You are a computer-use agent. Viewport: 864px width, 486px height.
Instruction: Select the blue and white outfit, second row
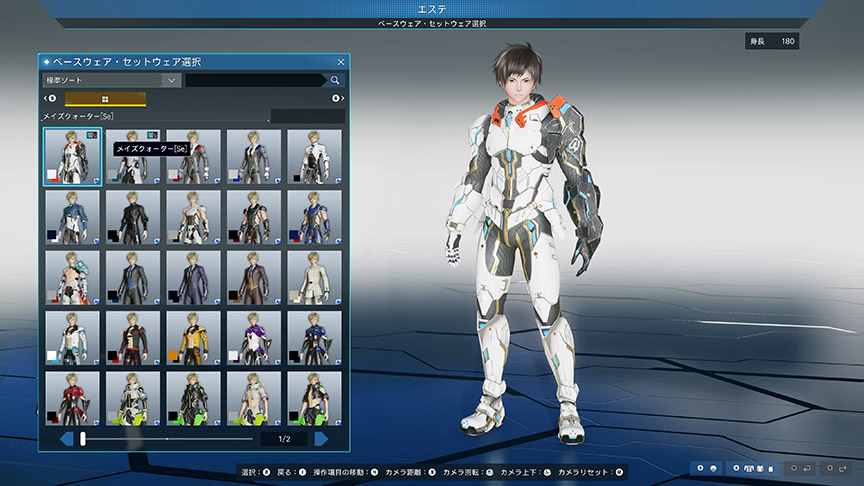point(72,218)
